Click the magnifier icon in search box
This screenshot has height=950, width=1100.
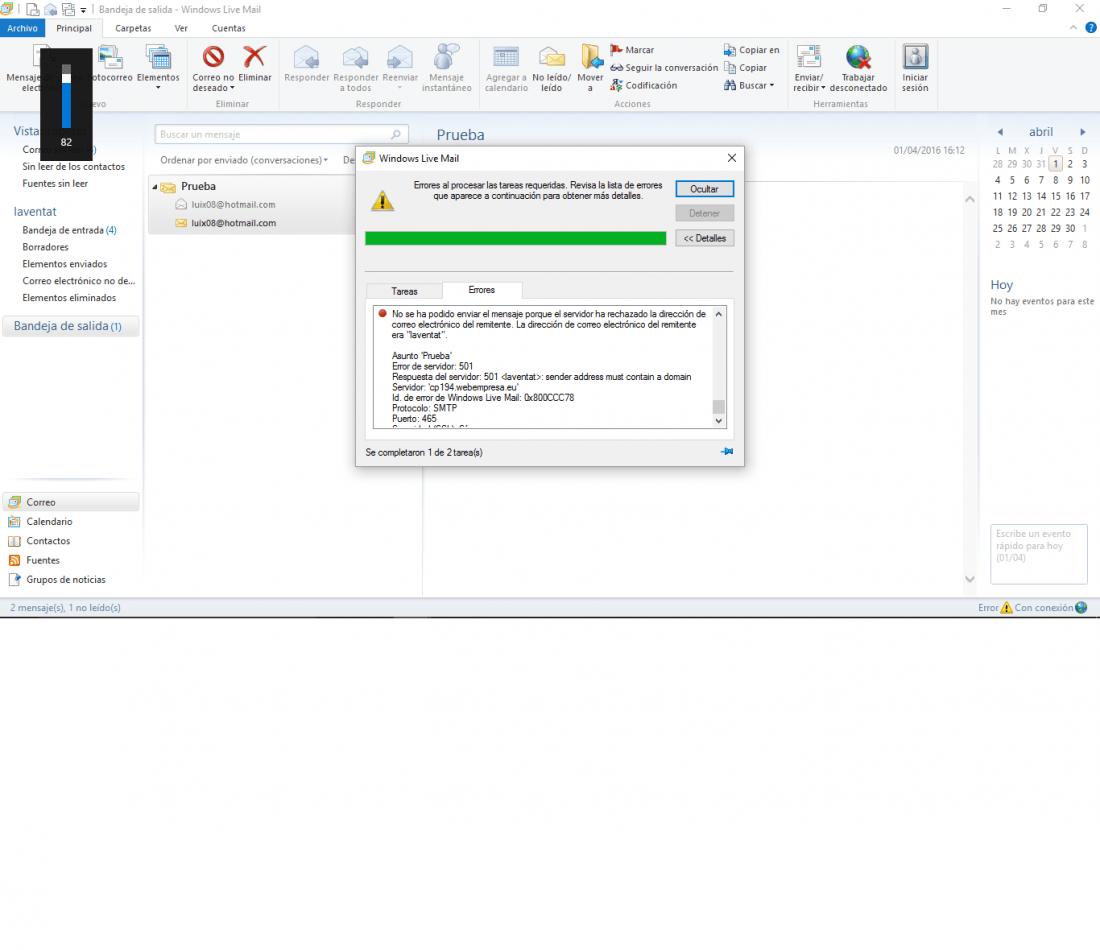[x=396, y=134]
